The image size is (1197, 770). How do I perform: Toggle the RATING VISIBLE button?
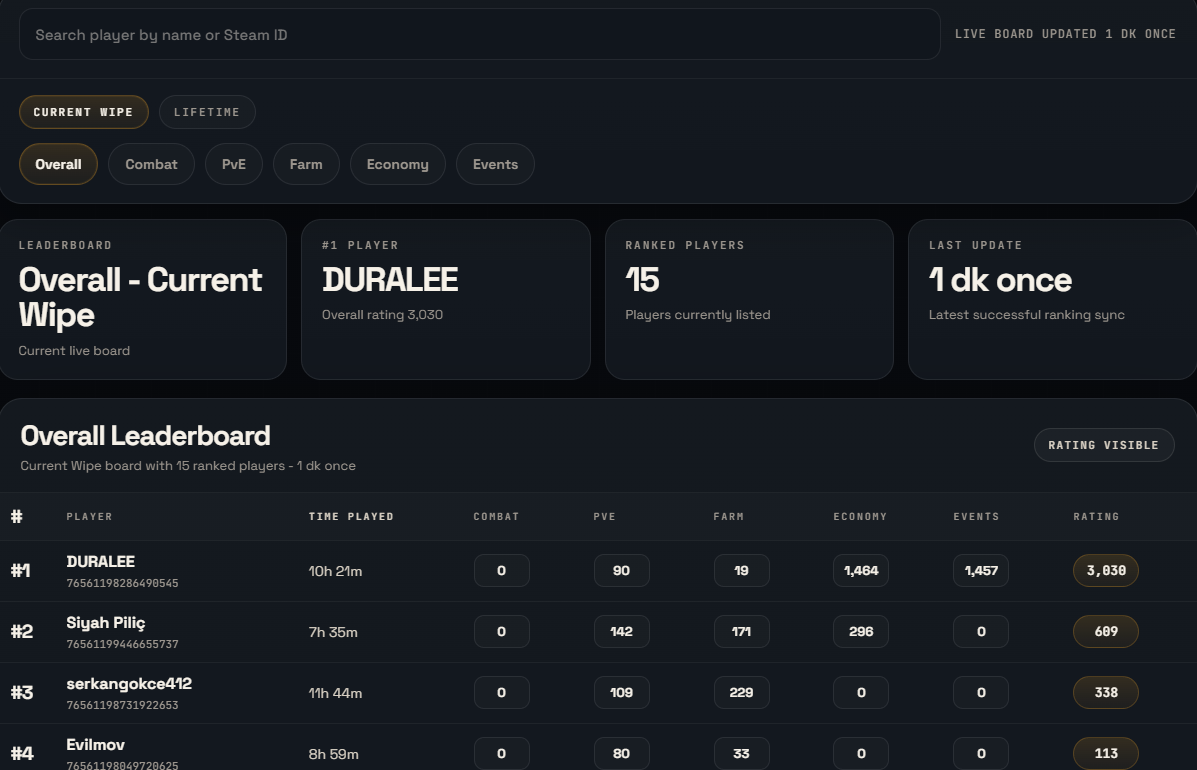(x=1104, y=445)
